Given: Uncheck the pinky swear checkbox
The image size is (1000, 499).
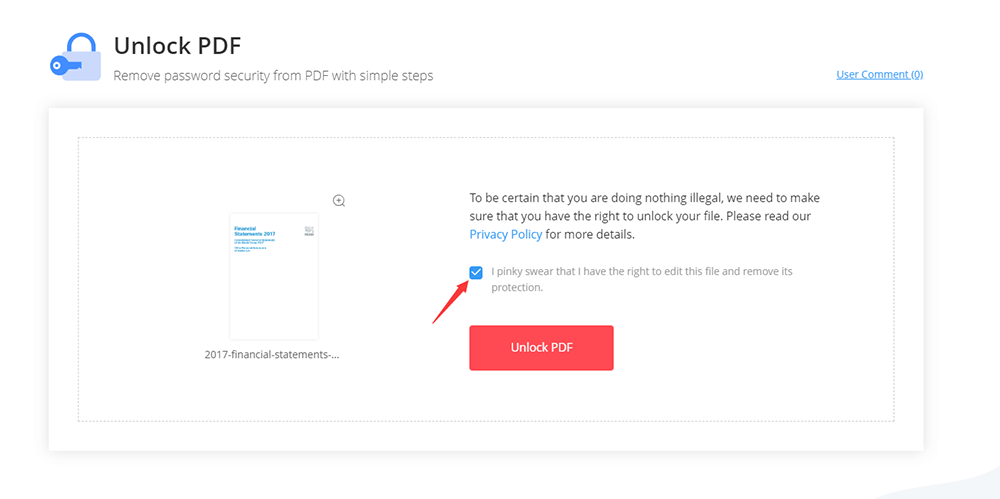Looking at the screenshot, I should pyautogui.click(x=476, y=272).
